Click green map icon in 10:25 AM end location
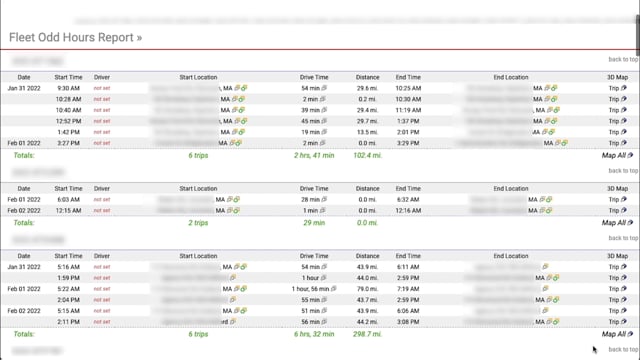This screenshot has width=640, height=360. click(x=554, y=88)
